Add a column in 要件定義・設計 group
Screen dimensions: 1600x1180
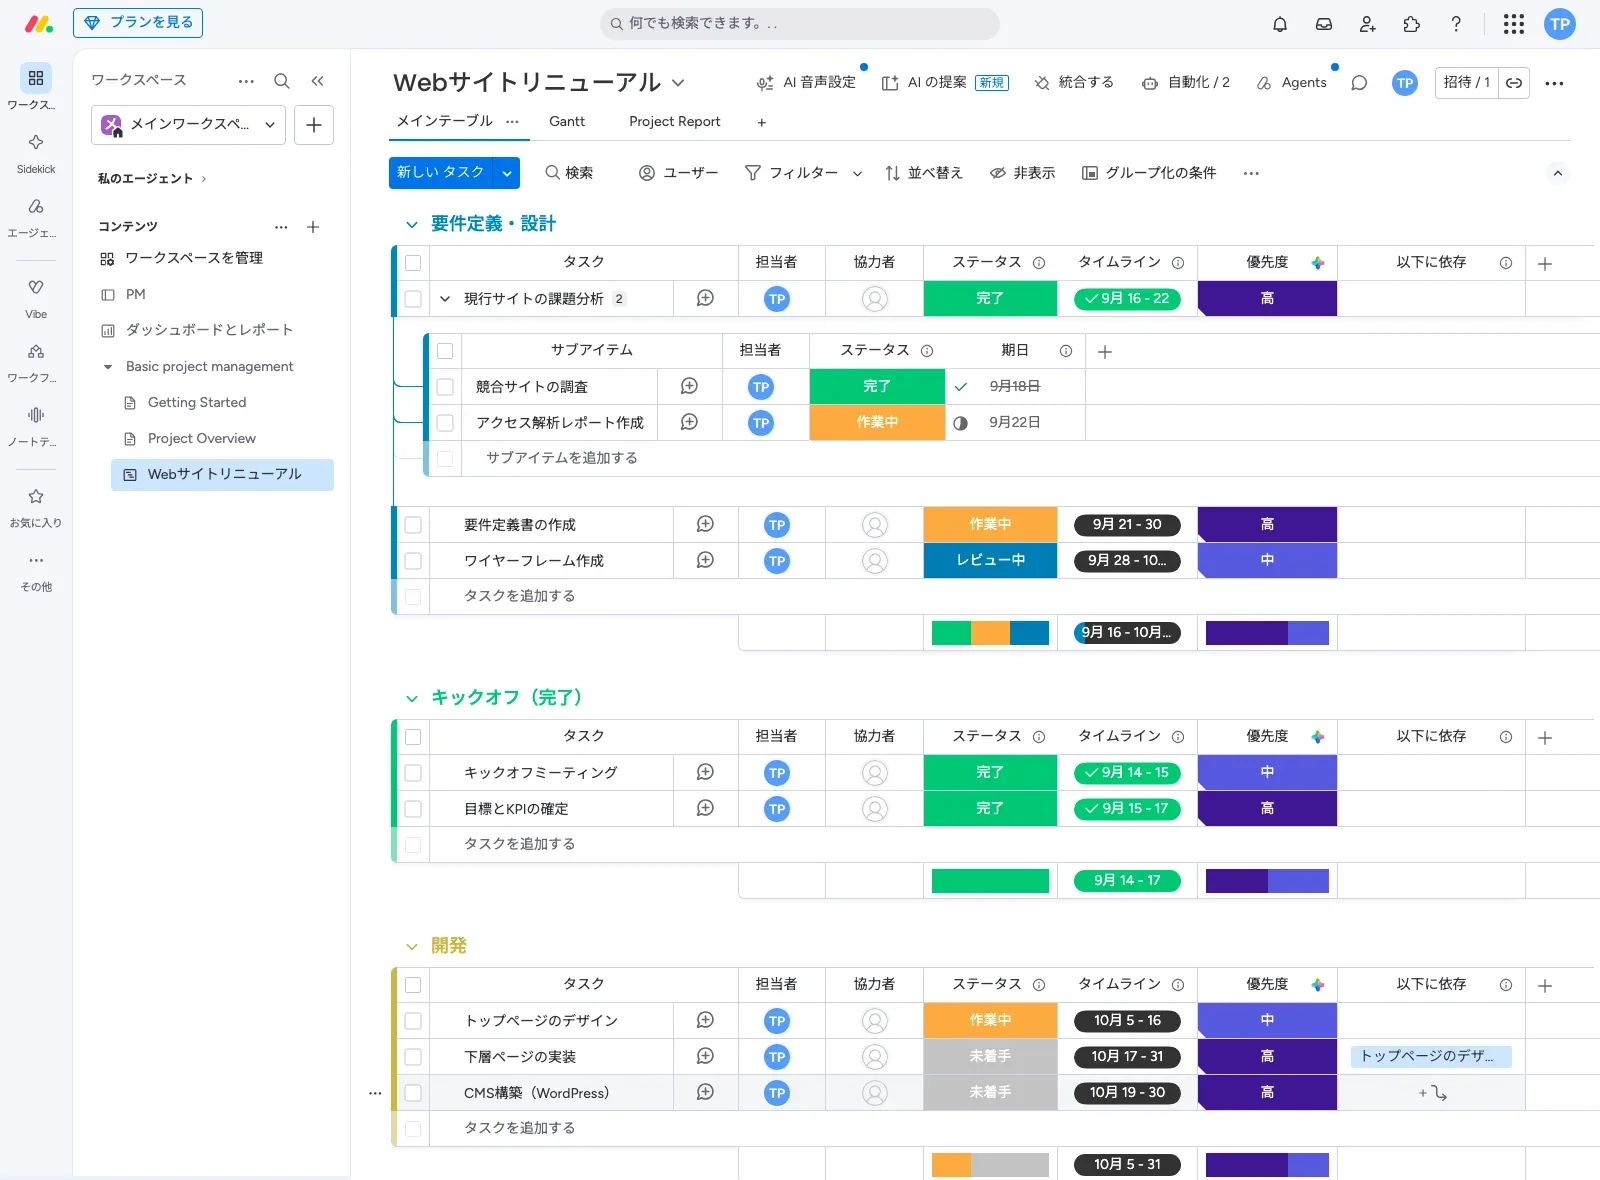[x=1545, y=263]
